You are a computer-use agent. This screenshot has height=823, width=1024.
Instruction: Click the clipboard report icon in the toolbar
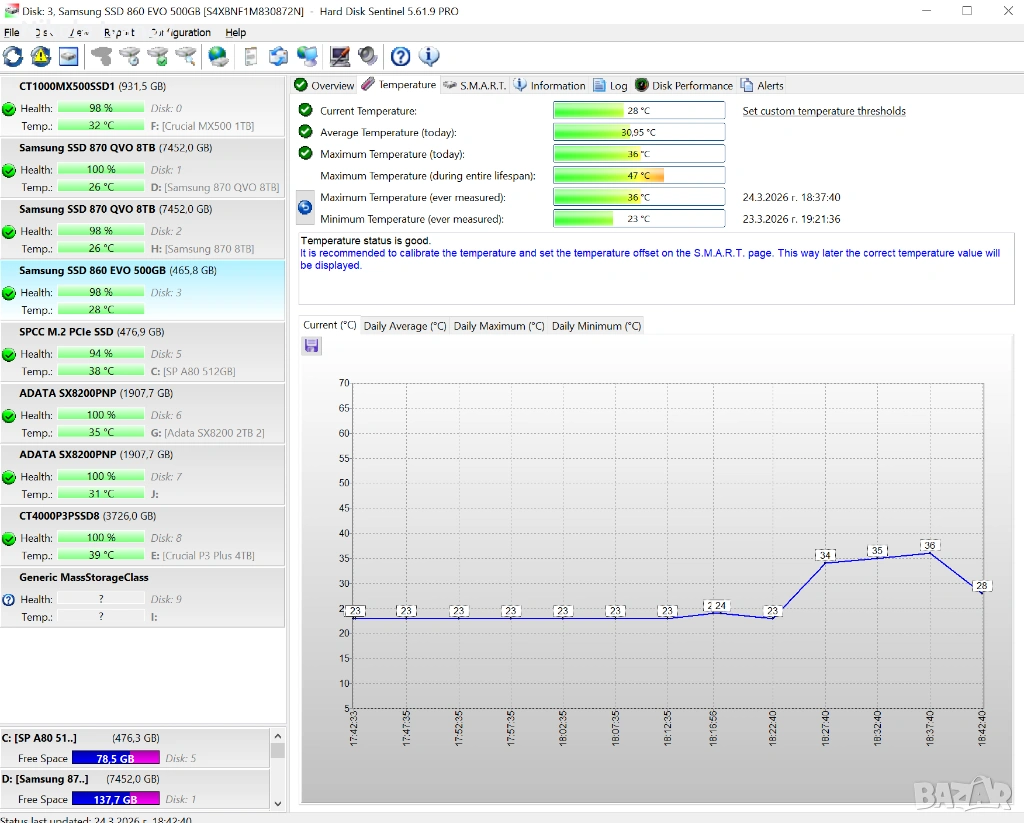(251, 56)
